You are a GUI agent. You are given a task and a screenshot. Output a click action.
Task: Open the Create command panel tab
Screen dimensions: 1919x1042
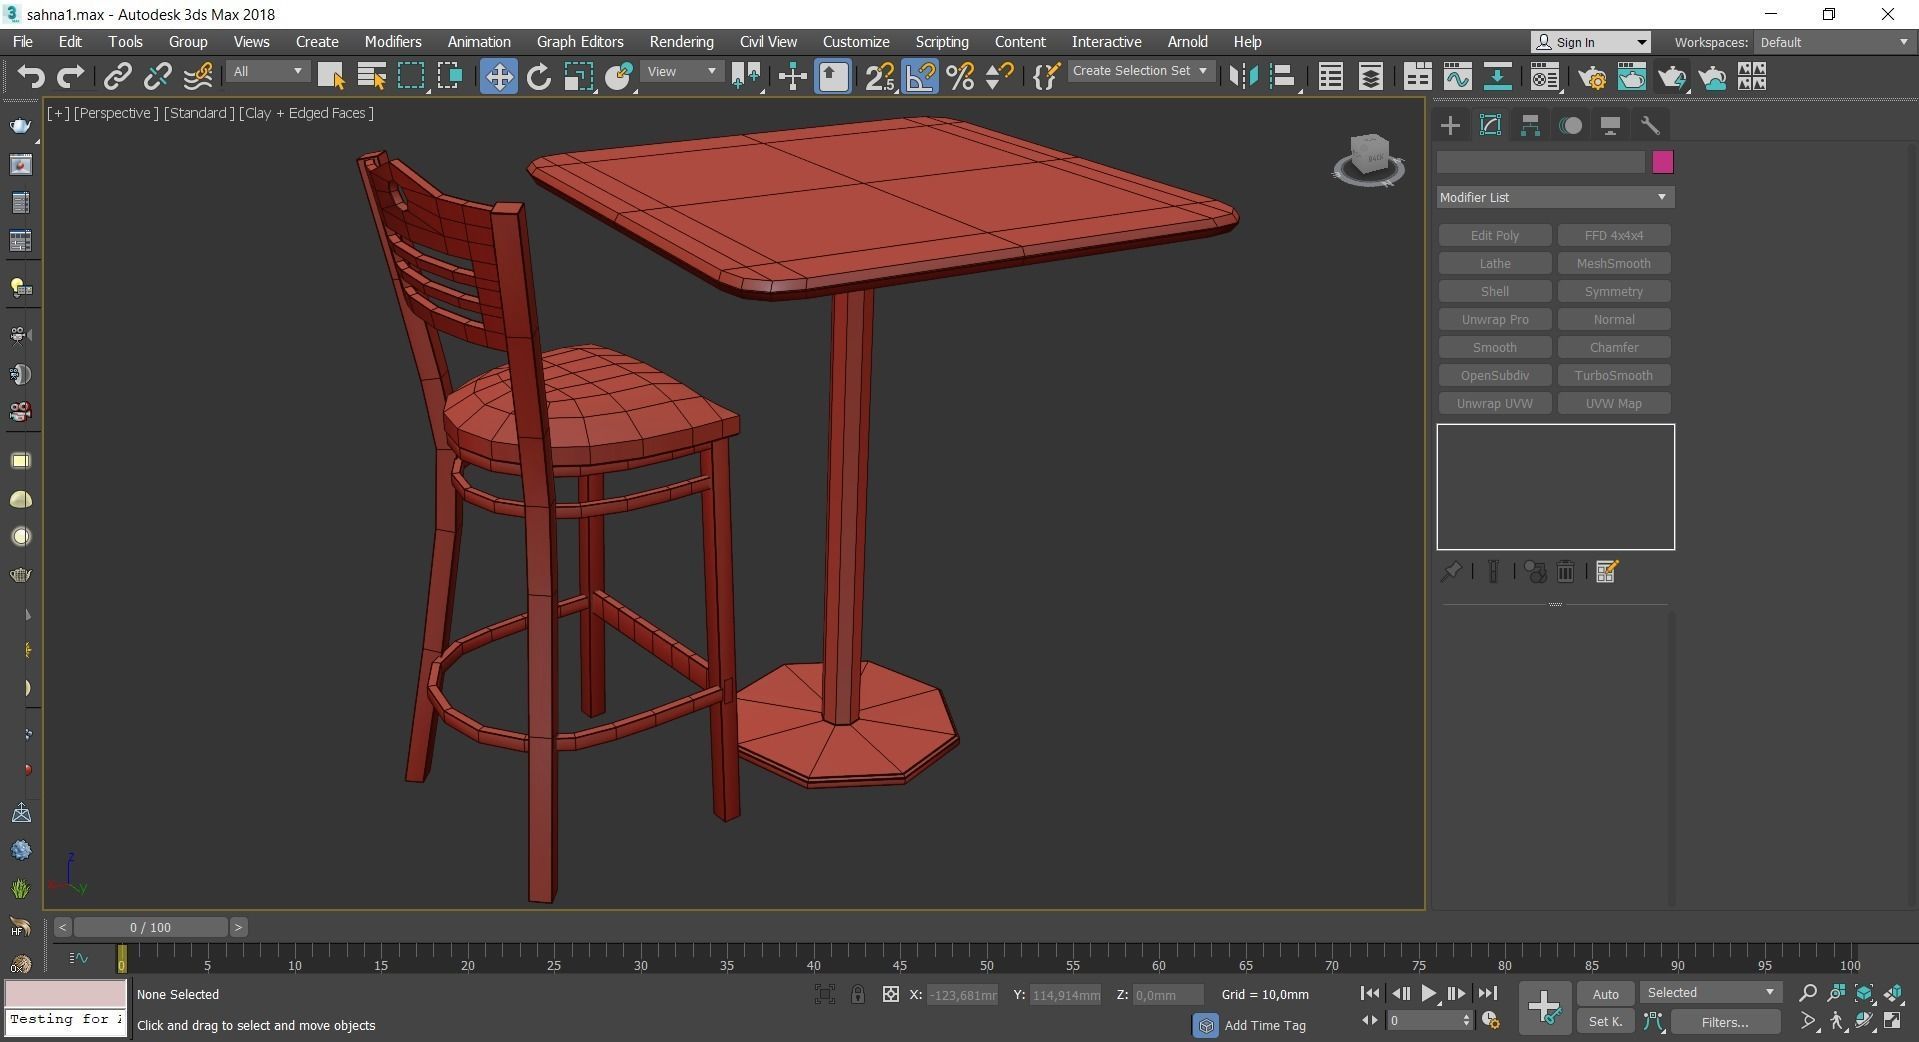[1450, 125]
